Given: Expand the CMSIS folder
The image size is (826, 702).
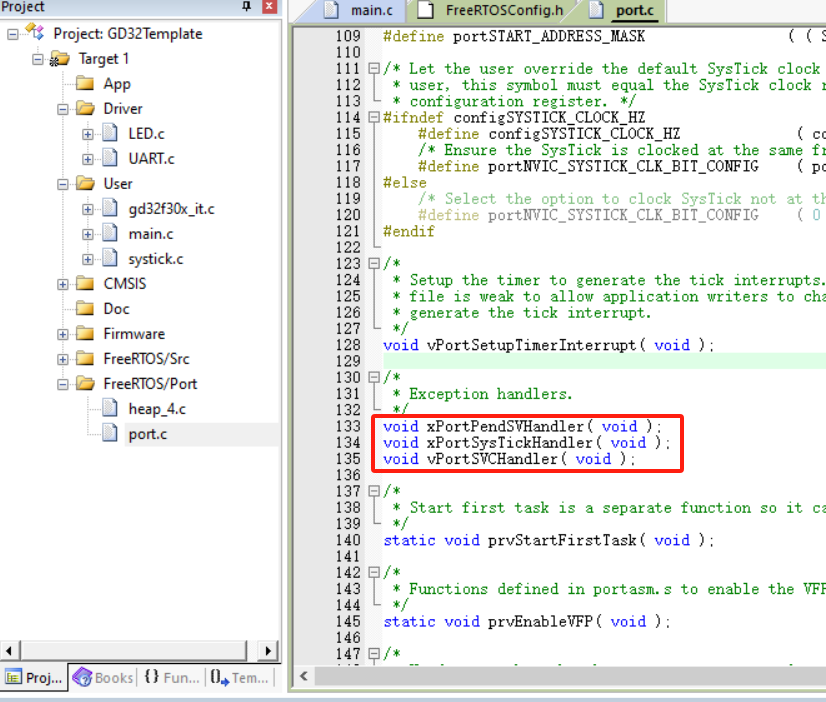Looking at the screenshot, I should pyautogui.click(x=63, y=284).
